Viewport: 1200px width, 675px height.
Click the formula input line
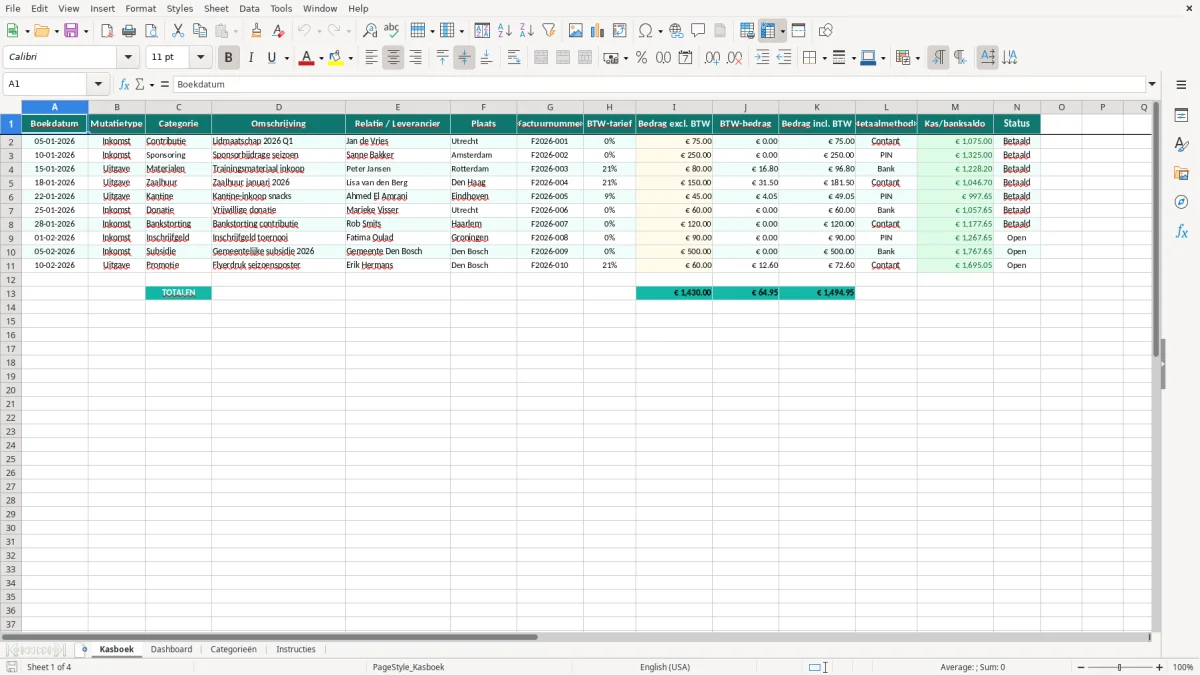pos(658,85)
